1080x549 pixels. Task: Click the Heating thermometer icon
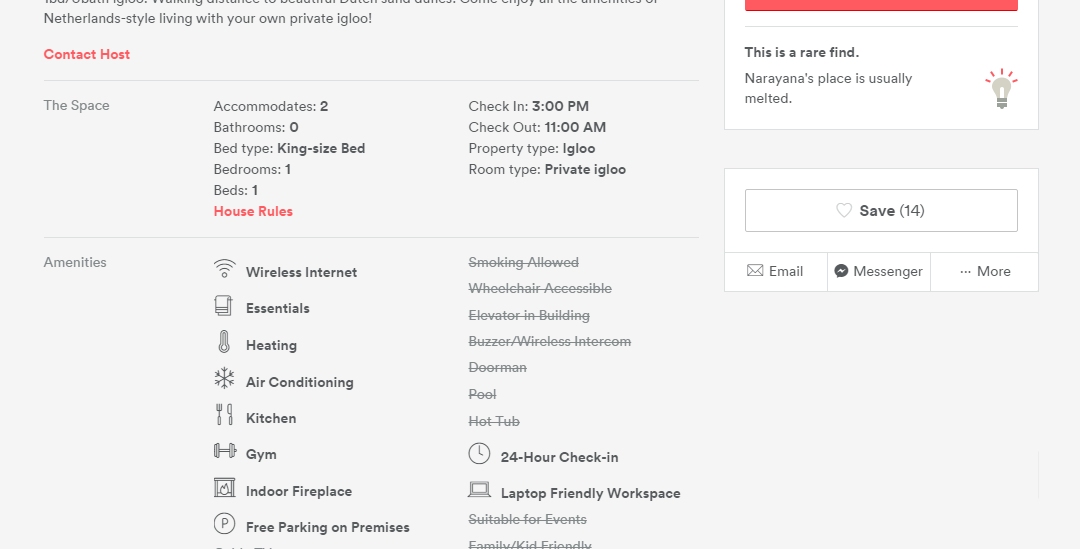[224, 343]
